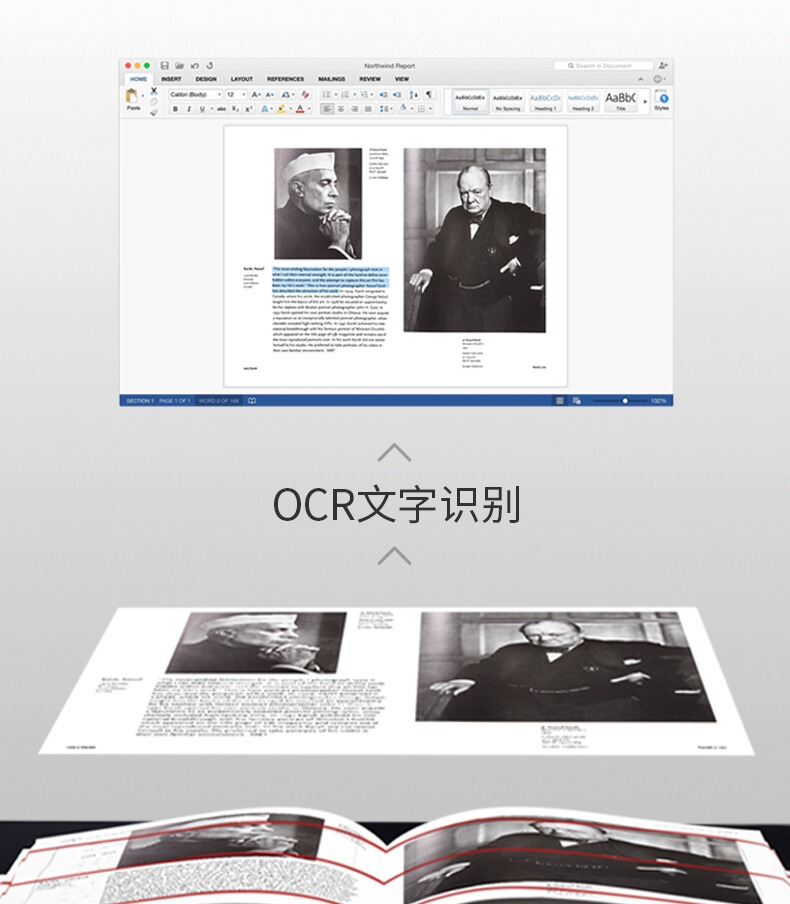Viewport: 790px width, 904px height.
Task: Open the underline style dropdown arrow
Action: pos(211,109)
